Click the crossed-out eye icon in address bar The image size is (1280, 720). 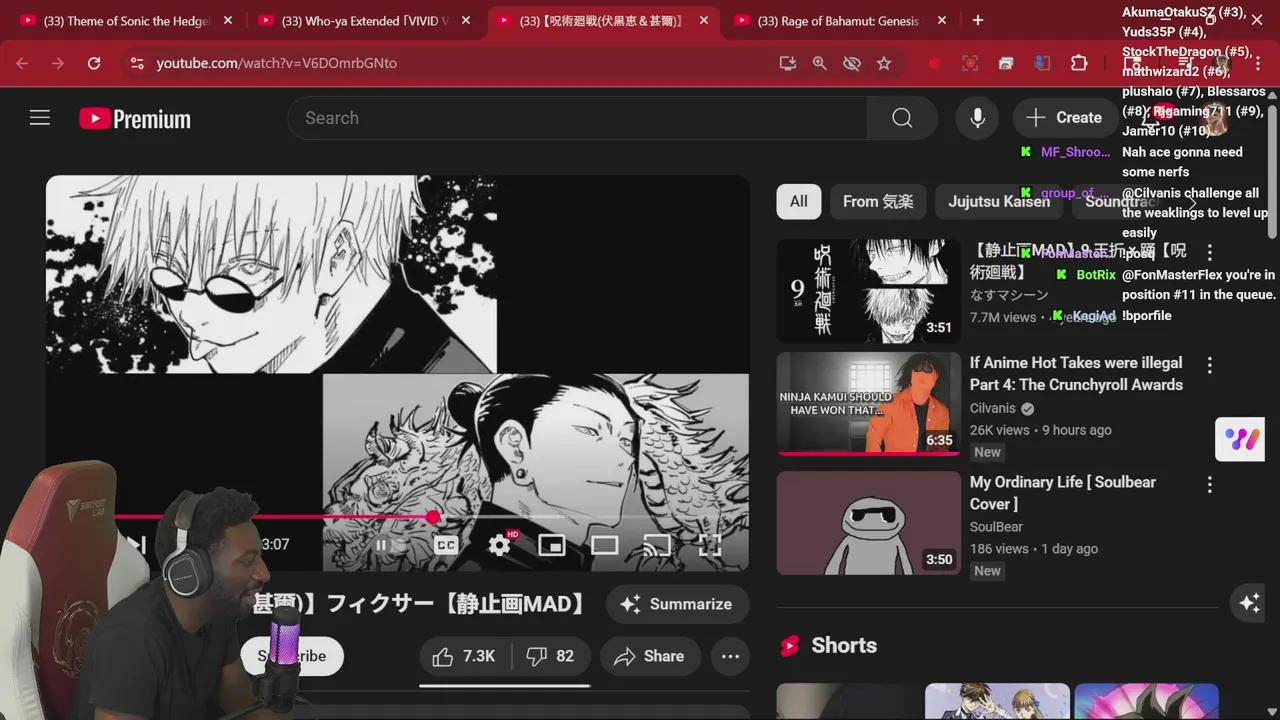[x=852, y=63]
